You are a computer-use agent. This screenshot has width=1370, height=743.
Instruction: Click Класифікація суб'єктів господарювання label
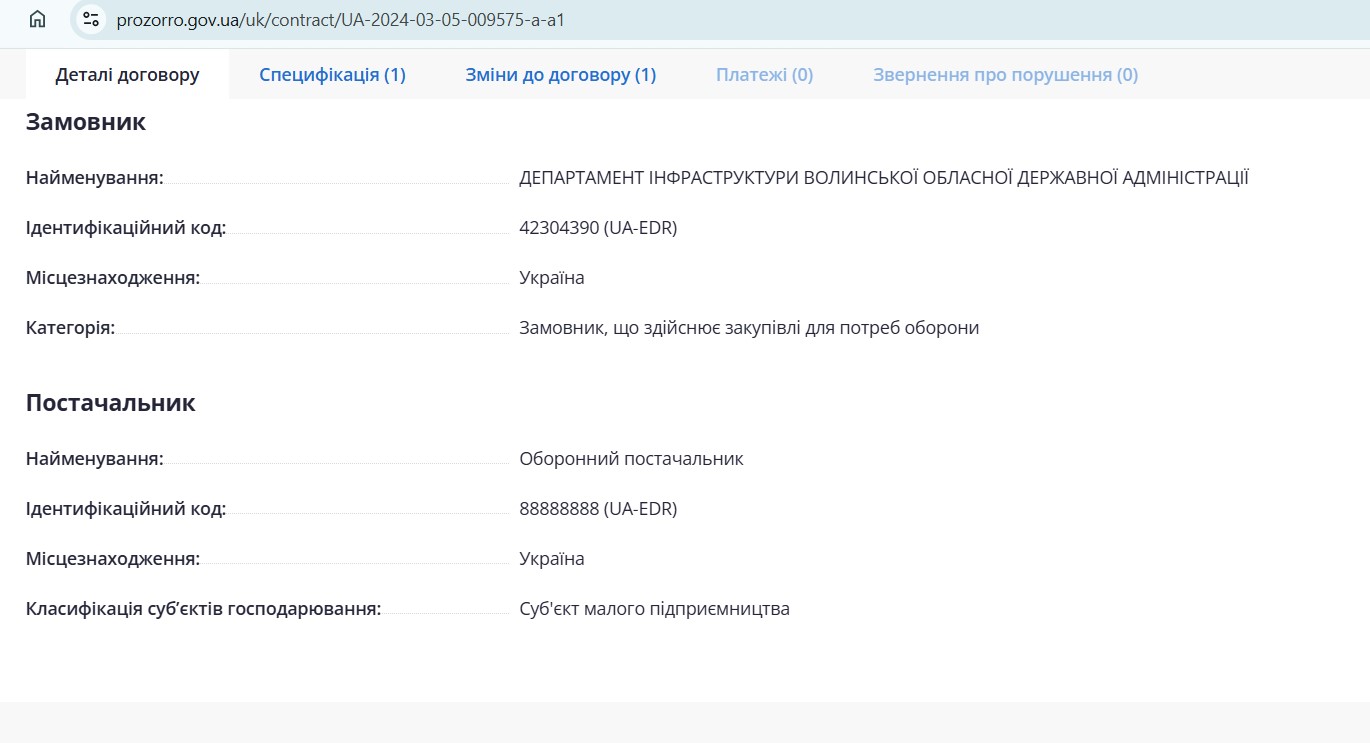click(203, 609)
